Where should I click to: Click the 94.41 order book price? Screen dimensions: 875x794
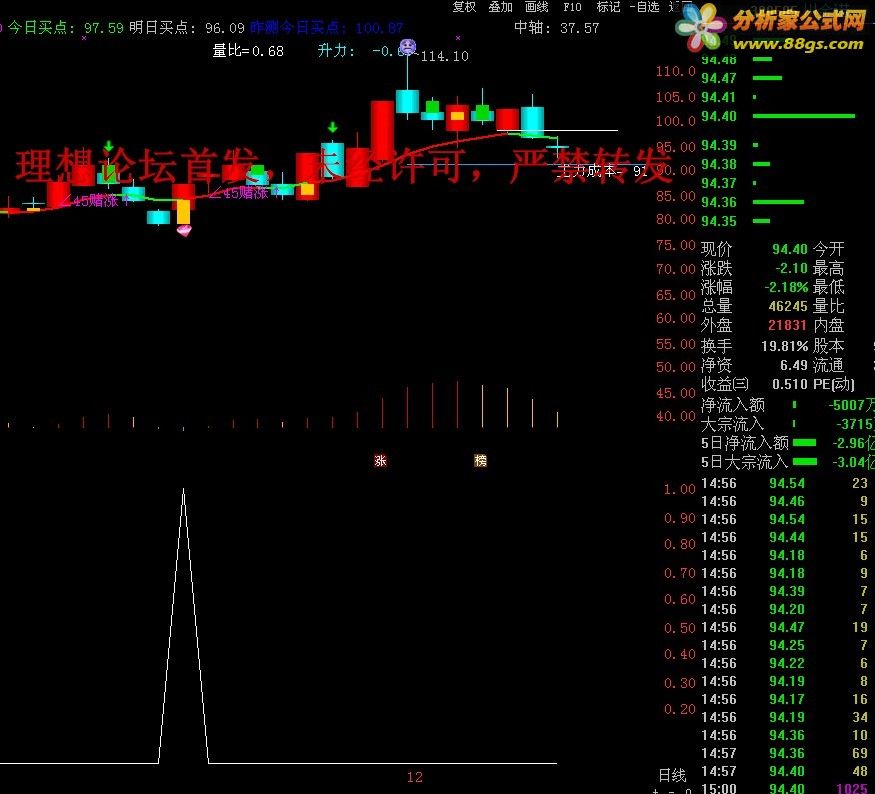(719, 97)
